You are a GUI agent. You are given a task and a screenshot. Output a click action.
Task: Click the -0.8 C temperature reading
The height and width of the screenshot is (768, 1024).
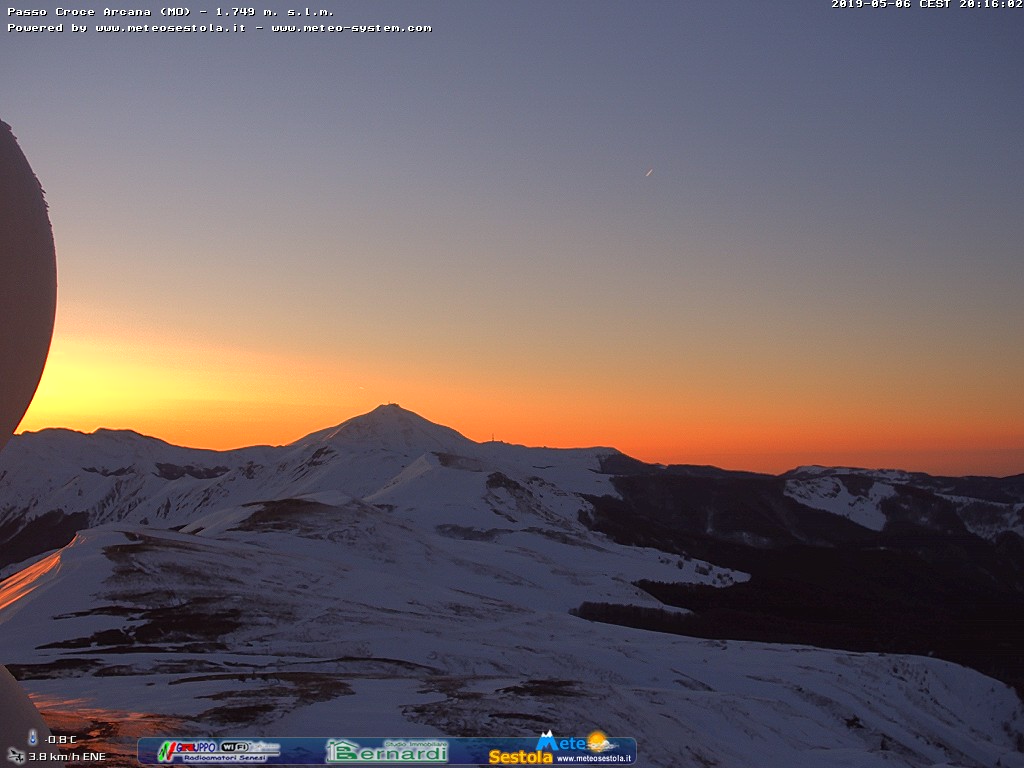coord(61,740)
